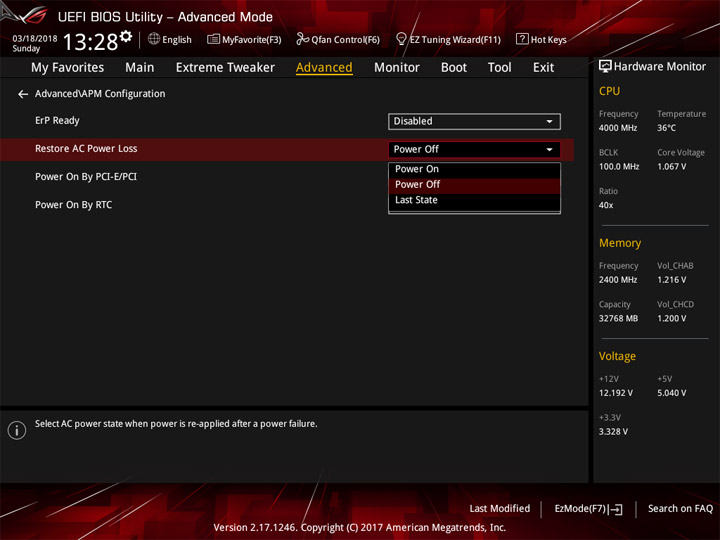The width and height of the screenshot is (720, 540).
Task: Click CPU frequency value 4000 MHz
Action: pos(618,128)
